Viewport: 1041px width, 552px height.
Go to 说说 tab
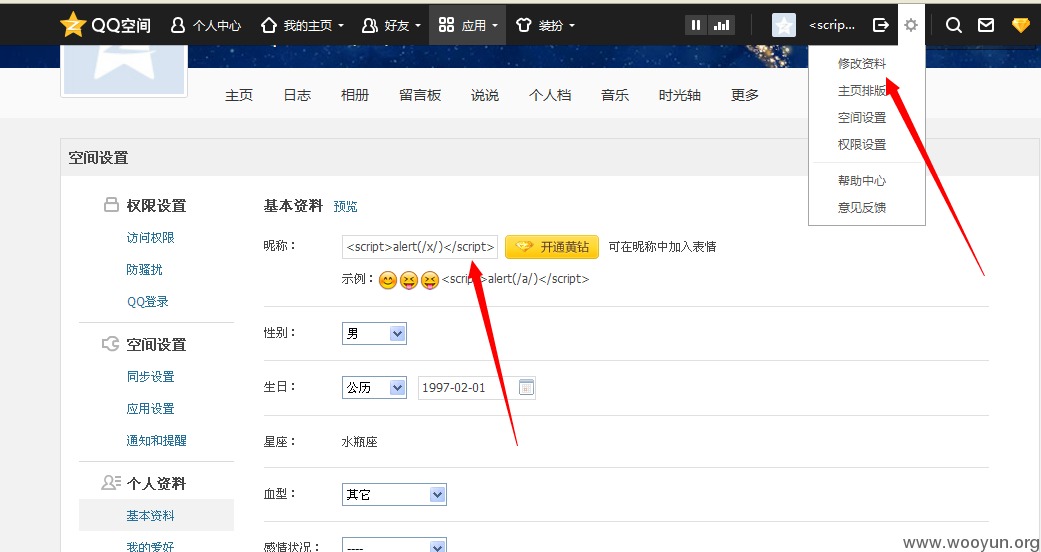(485, 95)
